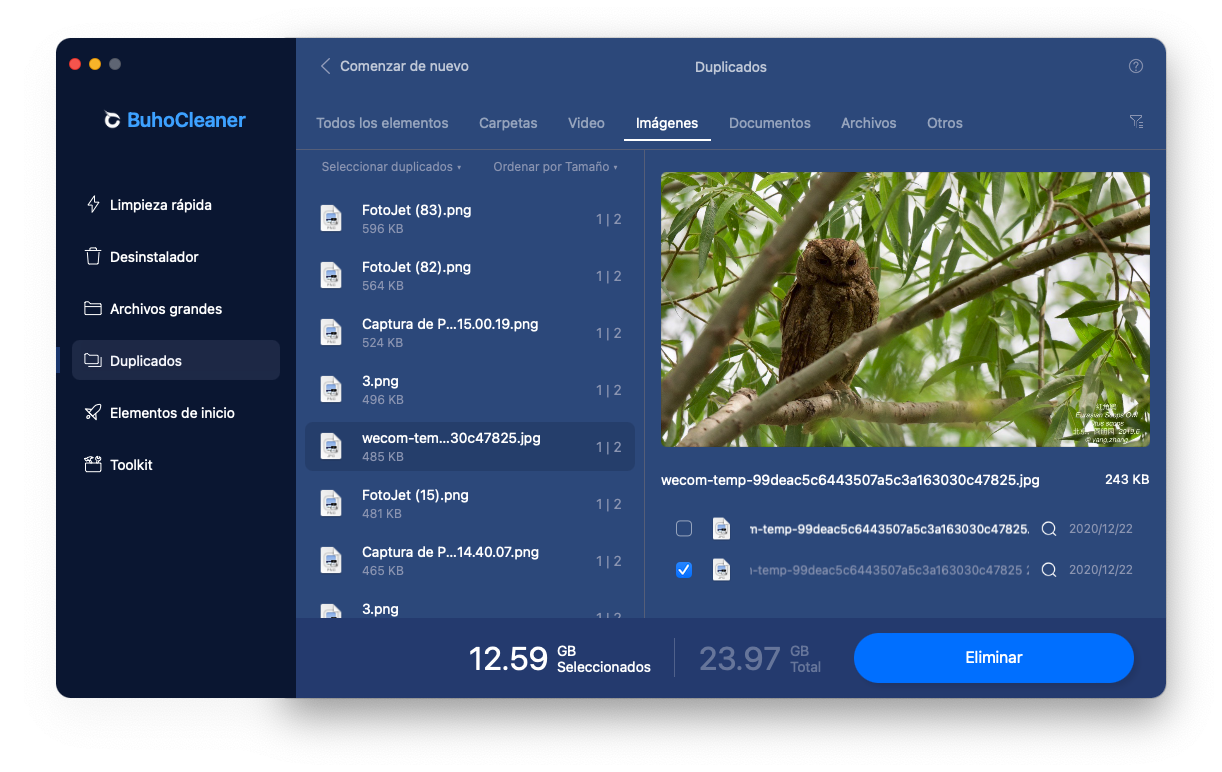This screenshot has height=772, width=1222.
Task: Open Archivos grandes in sidebar
Action: (176, 308)
